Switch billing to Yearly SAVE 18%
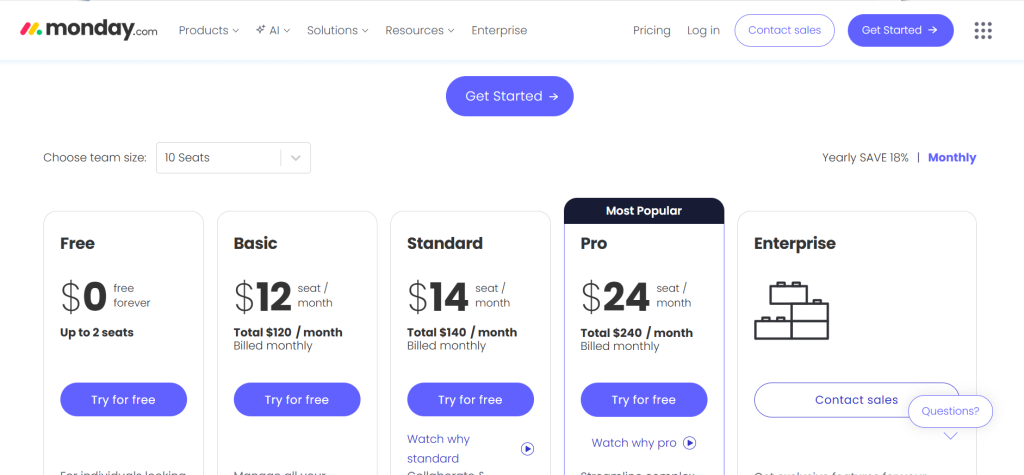This screenshot has width=1024, height=475. (x=865, y=158)
